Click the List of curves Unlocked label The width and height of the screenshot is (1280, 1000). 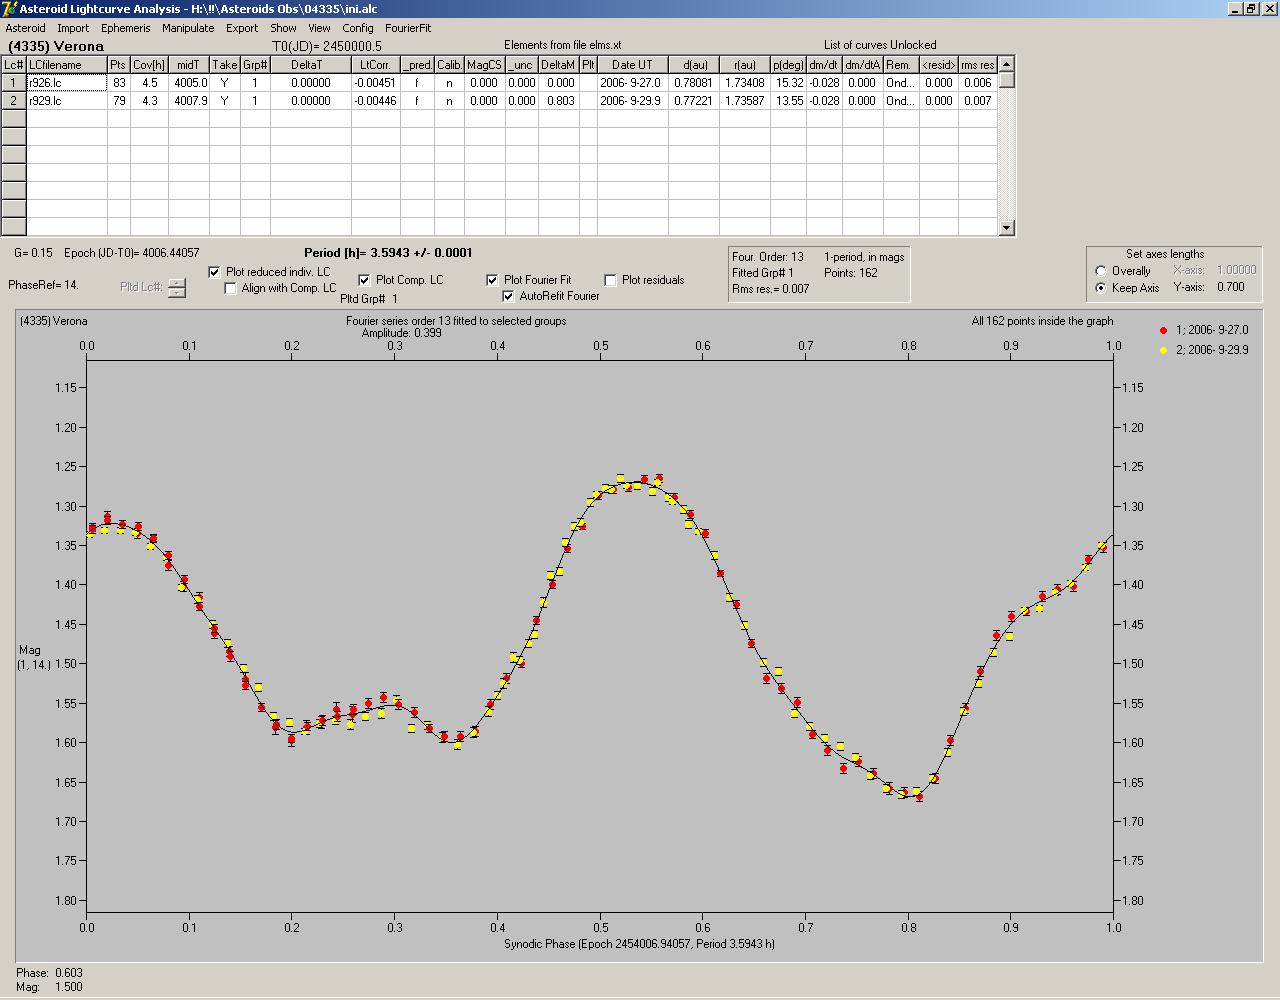(880, 45)
